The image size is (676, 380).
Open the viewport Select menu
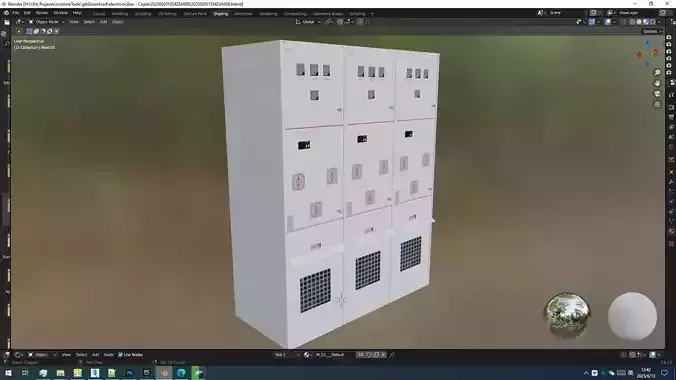click(89, 22)
